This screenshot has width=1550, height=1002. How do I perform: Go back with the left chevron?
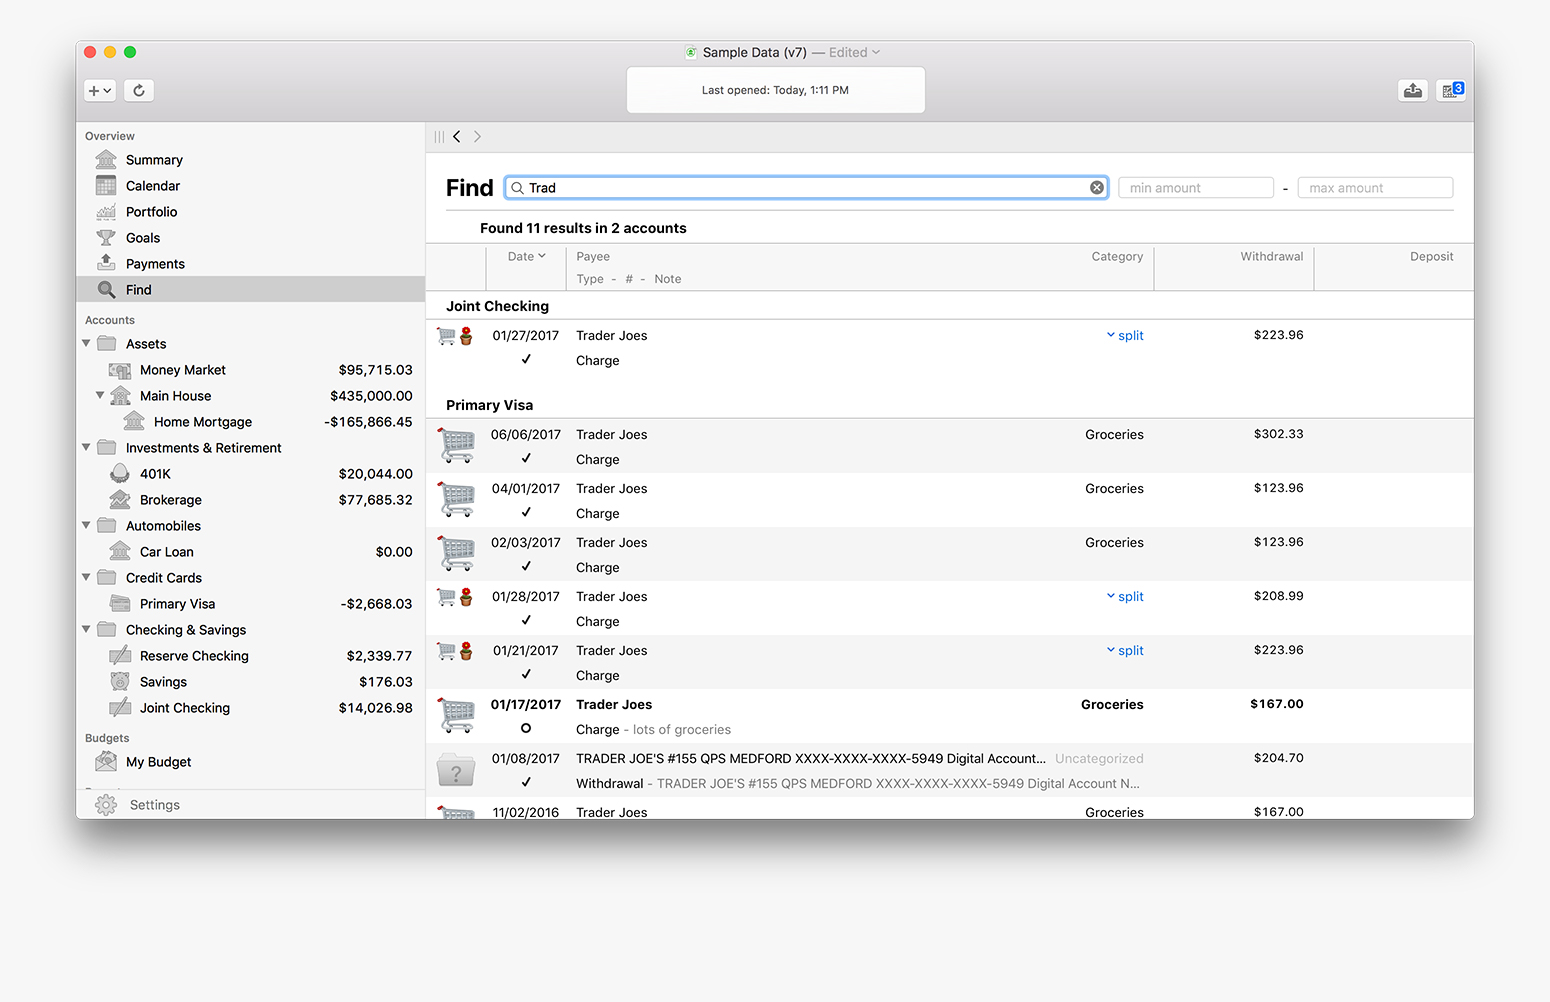coord(457,137)
